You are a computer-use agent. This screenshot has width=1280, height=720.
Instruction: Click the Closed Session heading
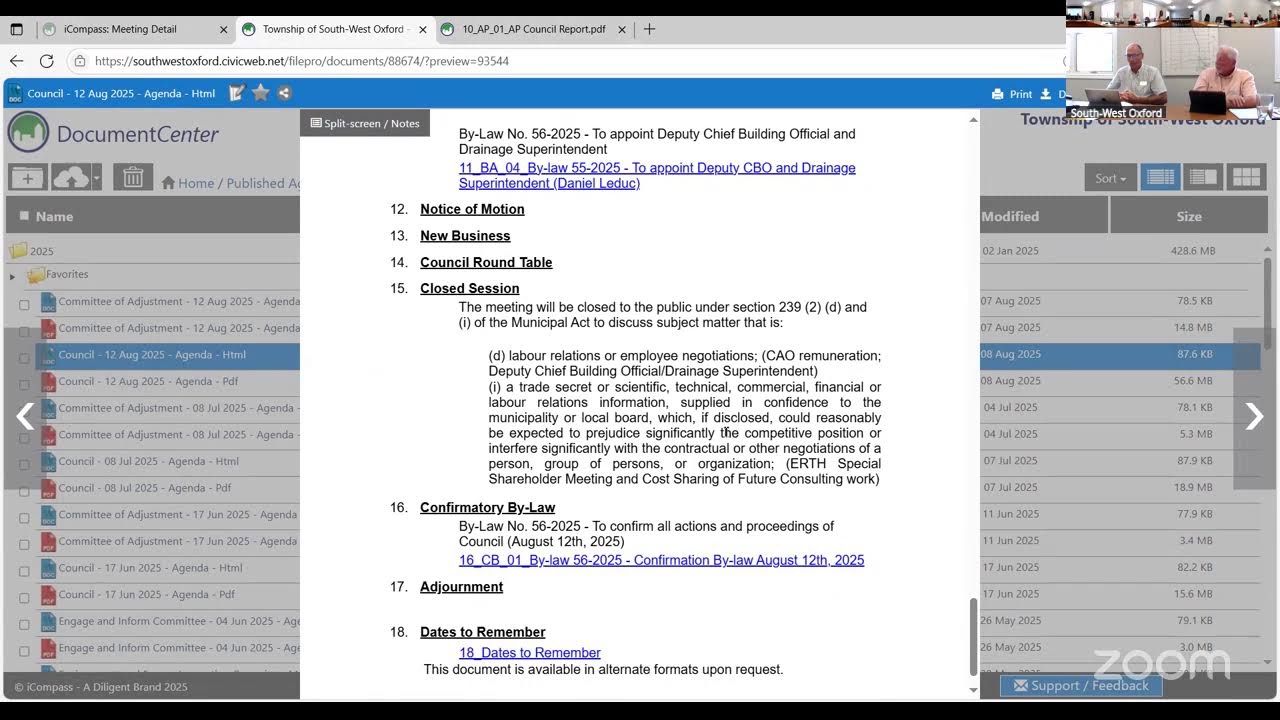pos(469,288)
